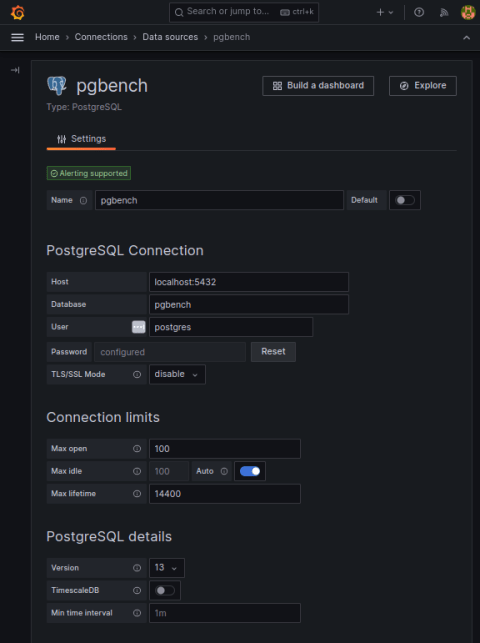Open the help question mark icon
This screenshot has width=480, height=643.
click(x=419, y=12)
